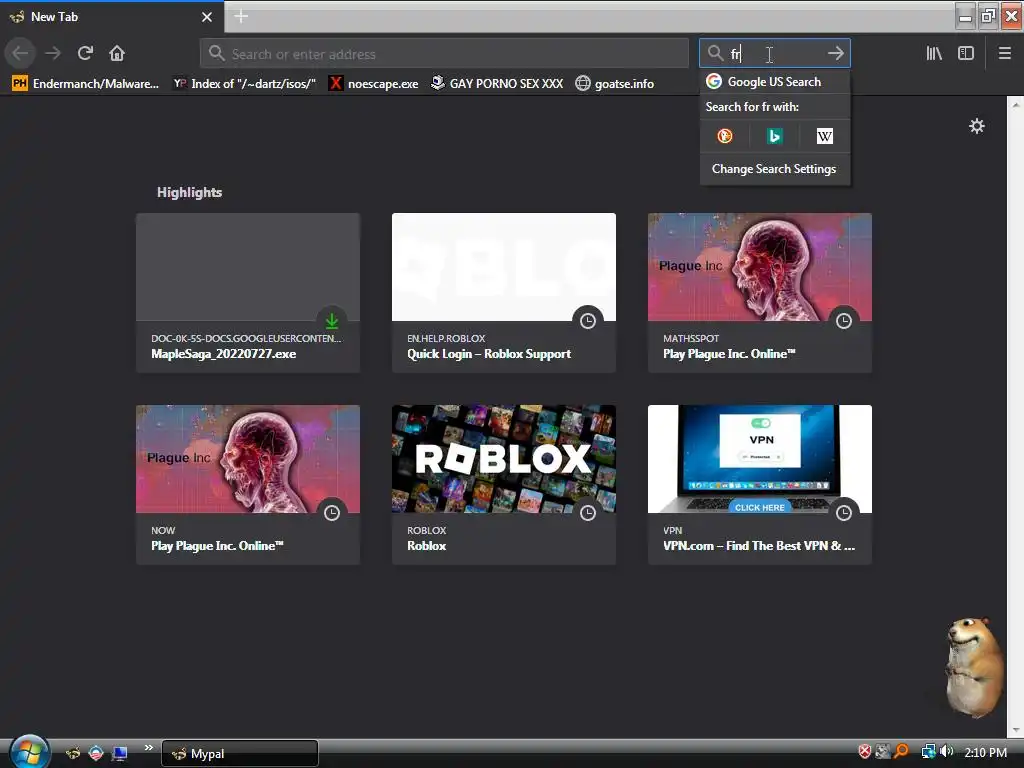
Task: Click history clock on Roblox Support tile
Action: click(588, 321)
